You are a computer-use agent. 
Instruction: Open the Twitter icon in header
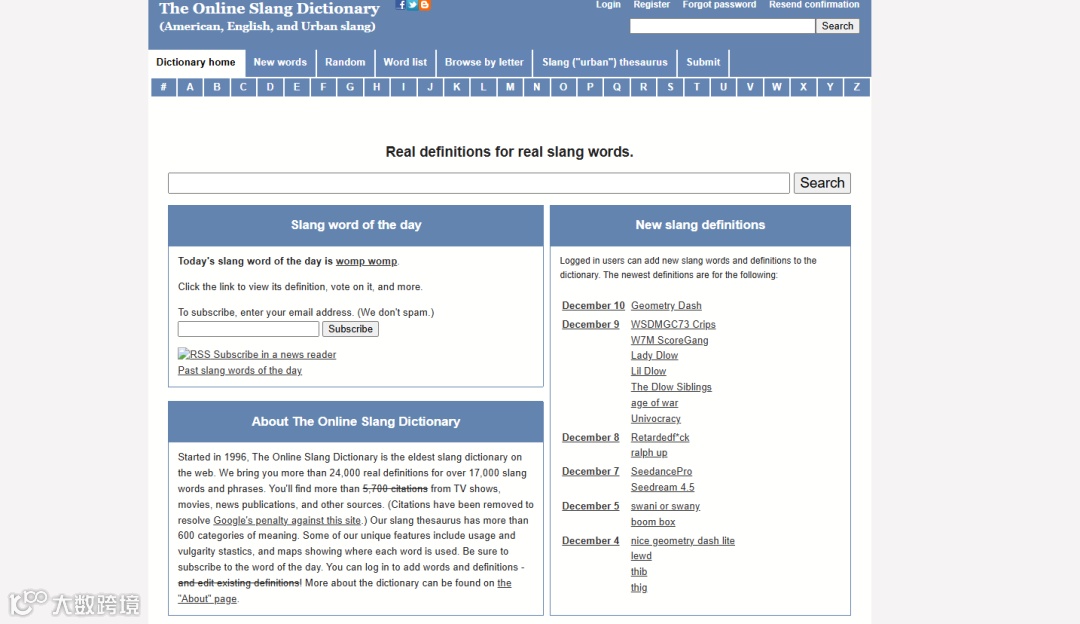[413, 5]
